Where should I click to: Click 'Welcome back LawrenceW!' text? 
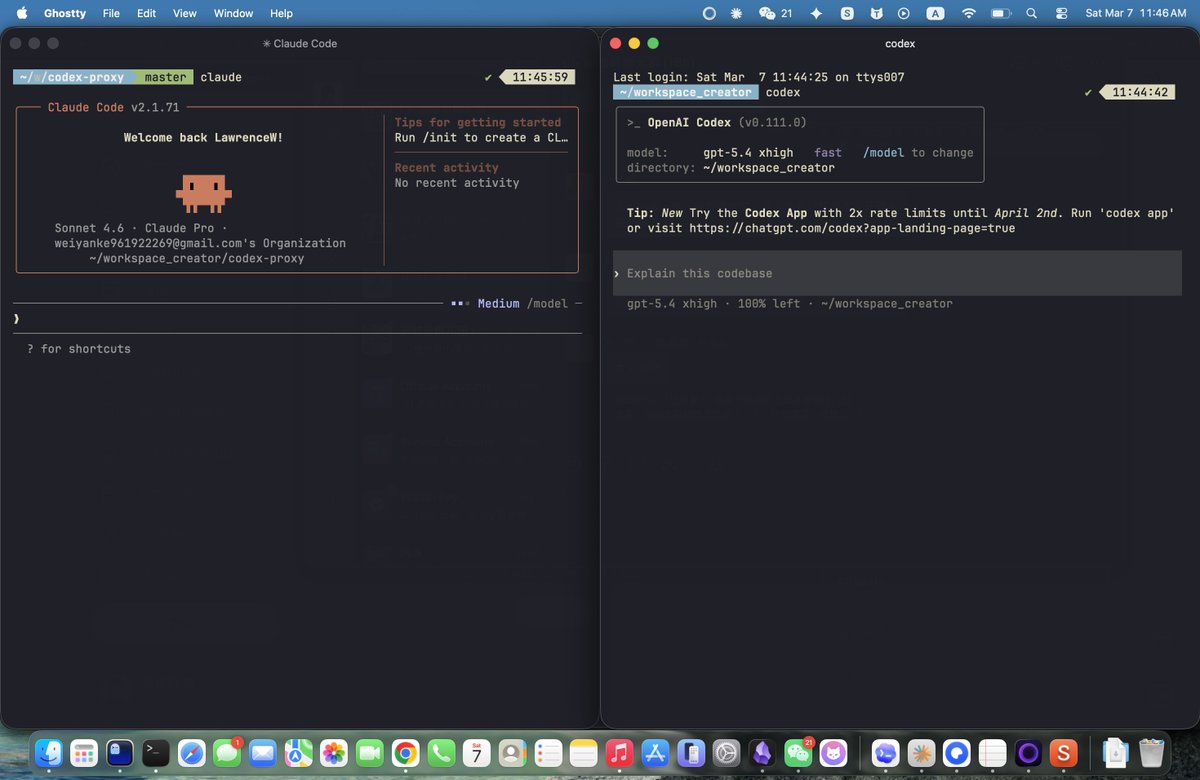(x=203, y=137)
